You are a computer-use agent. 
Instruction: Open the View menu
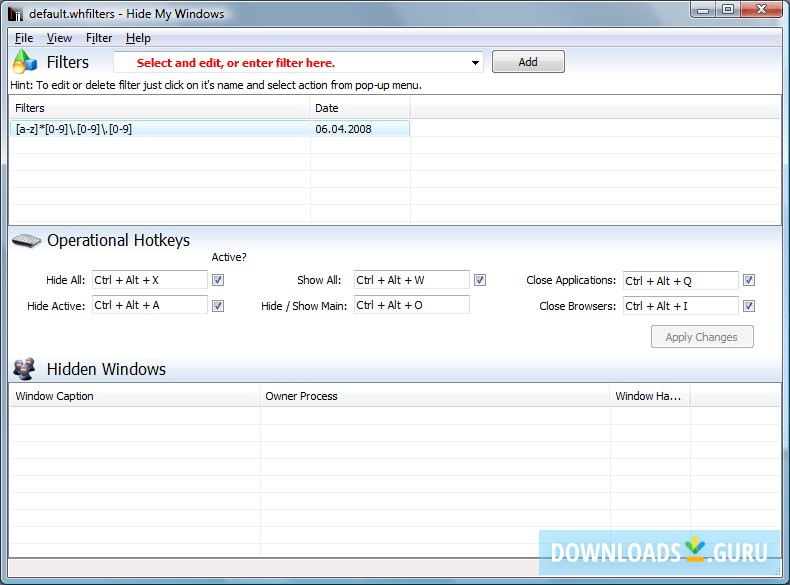(59, 38)
